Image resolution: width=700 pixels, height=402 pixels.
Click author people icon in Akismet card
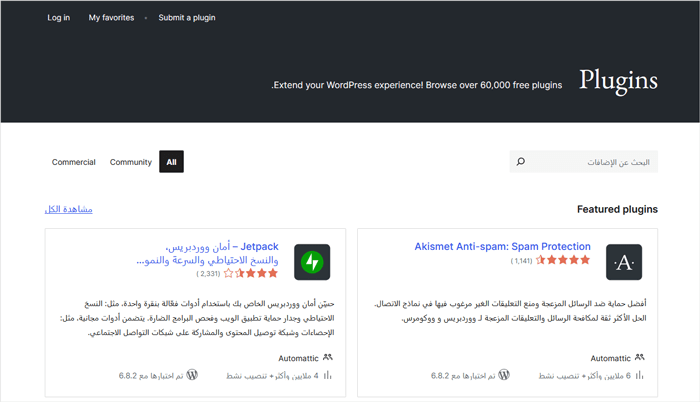(x=640, y=357)
